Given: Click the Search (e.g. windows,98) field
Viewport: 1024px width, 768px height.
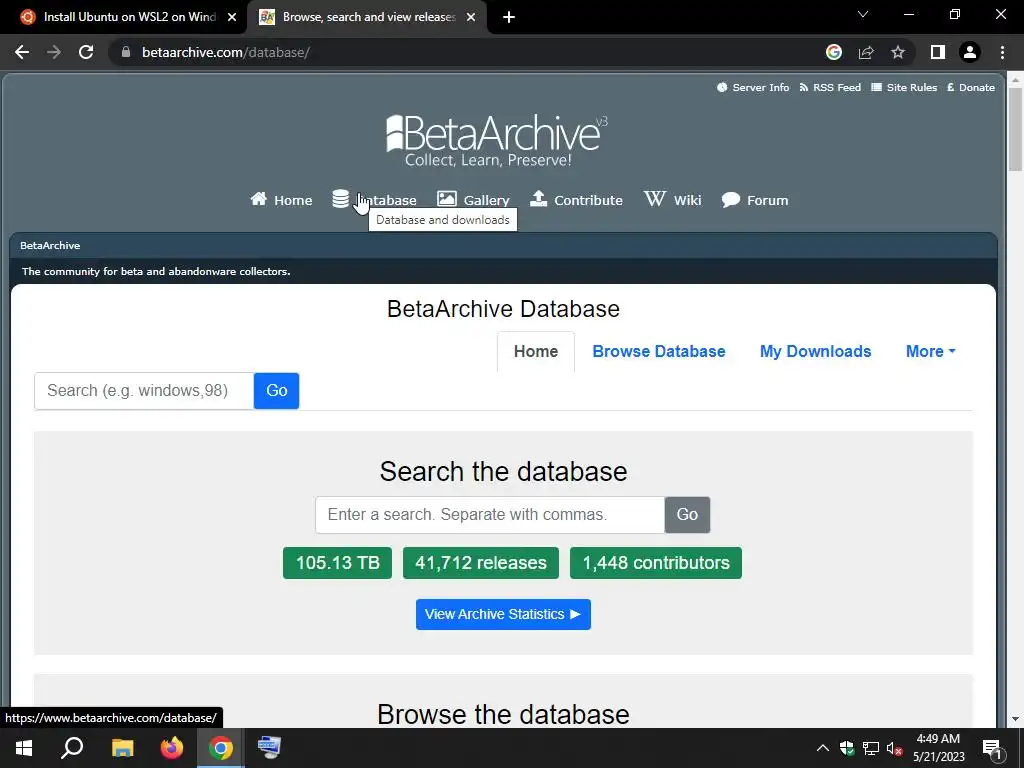Looking at the screenshot, I should [144, 391].
